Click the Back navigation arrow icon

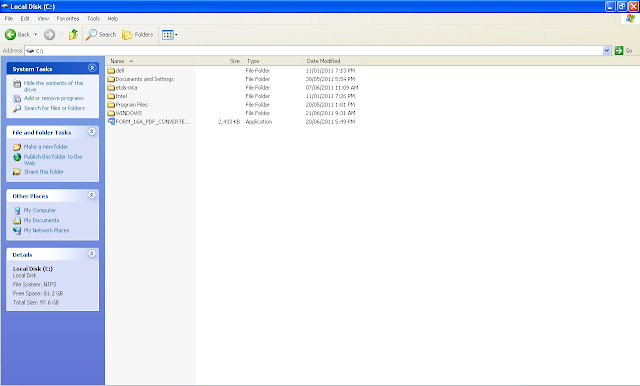click(x=10, y=35)
